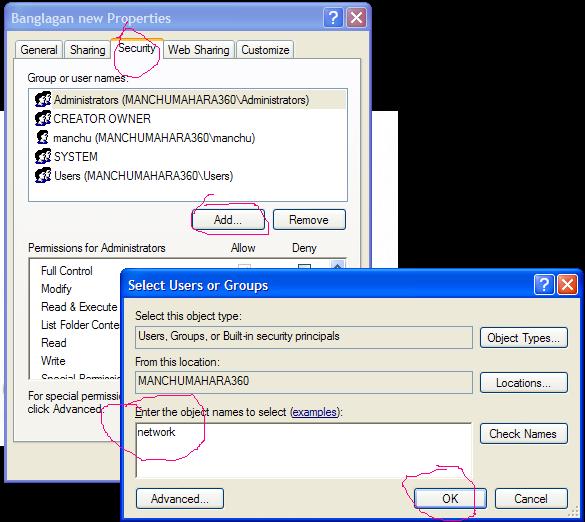Click the help icon in Properties title bar
Image resolution: width=585 pixels, height=522 pixels.
click(x=333, y=18)
